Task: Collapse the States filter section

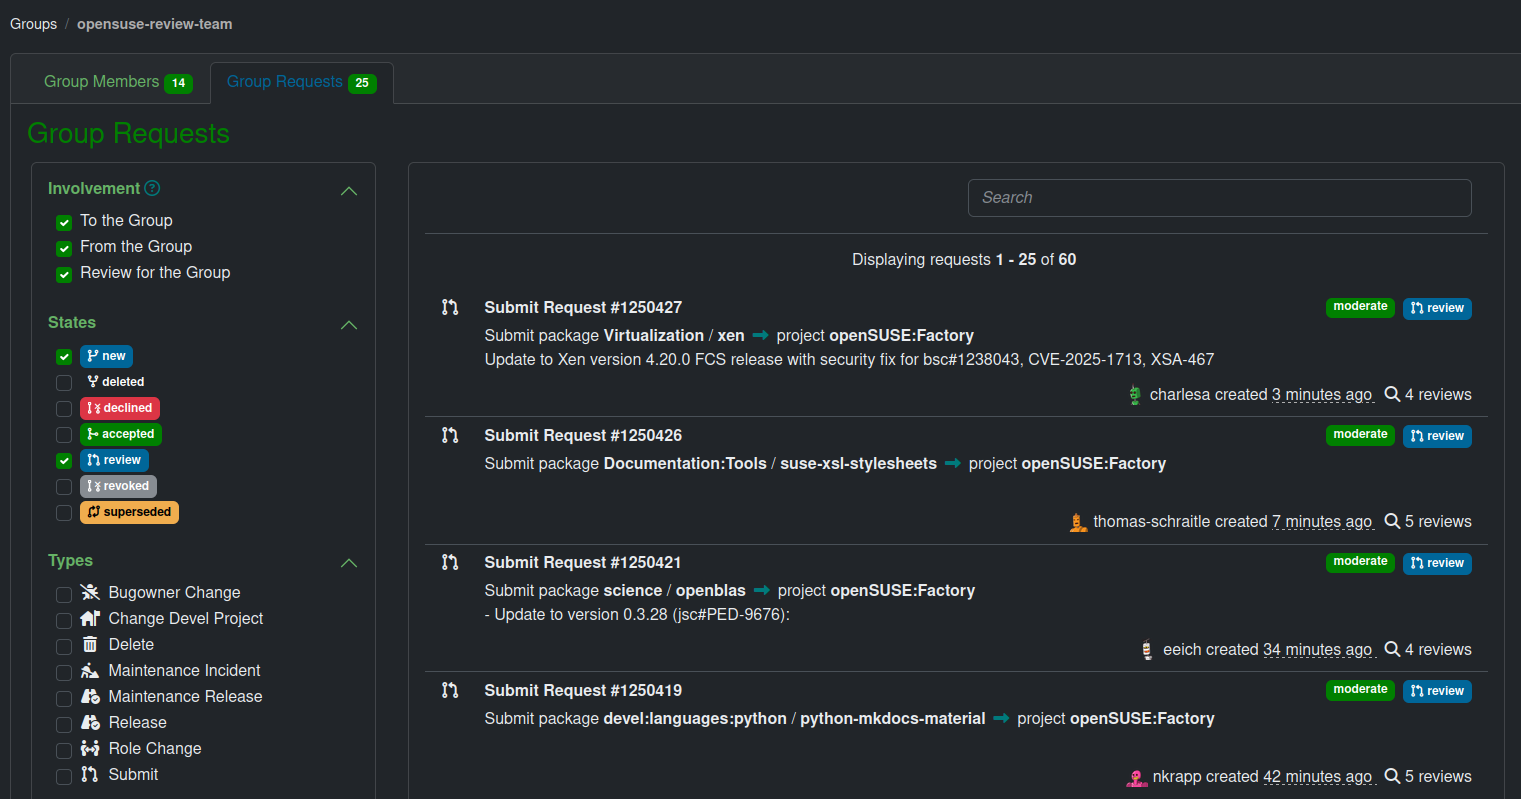Action: pyautogui.click(x=349, y=325)
